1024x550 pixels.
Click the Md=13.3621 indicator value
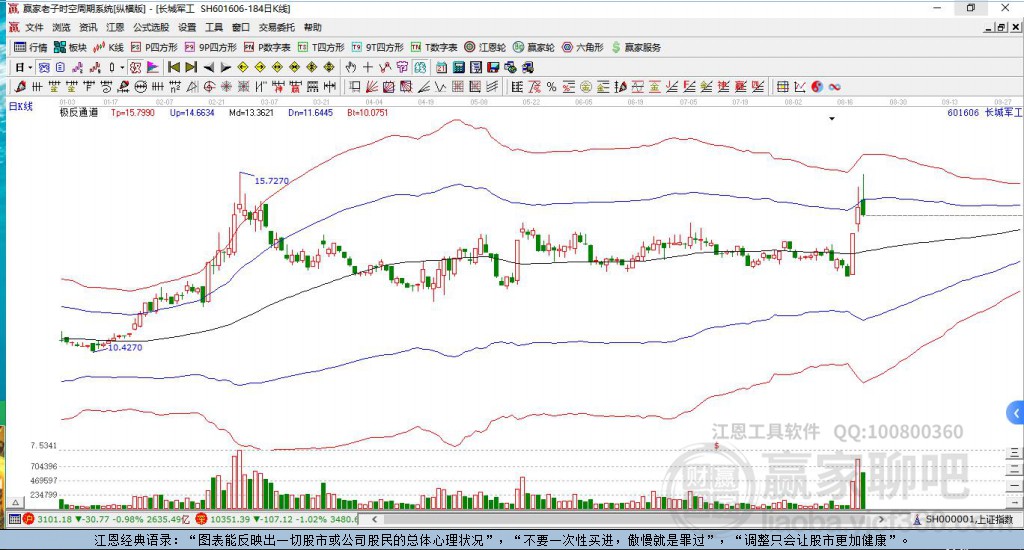tap(251, 112)
